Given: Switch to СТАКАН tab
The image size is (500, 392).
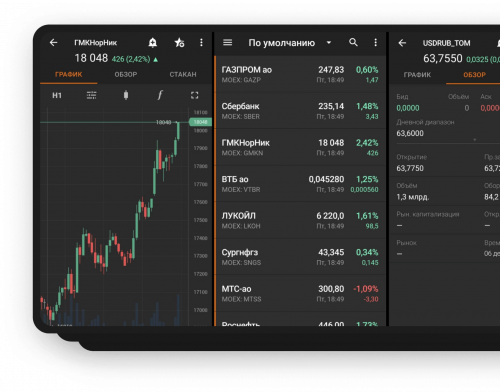Looking at the screenshot, I should [x=183, y=75].
